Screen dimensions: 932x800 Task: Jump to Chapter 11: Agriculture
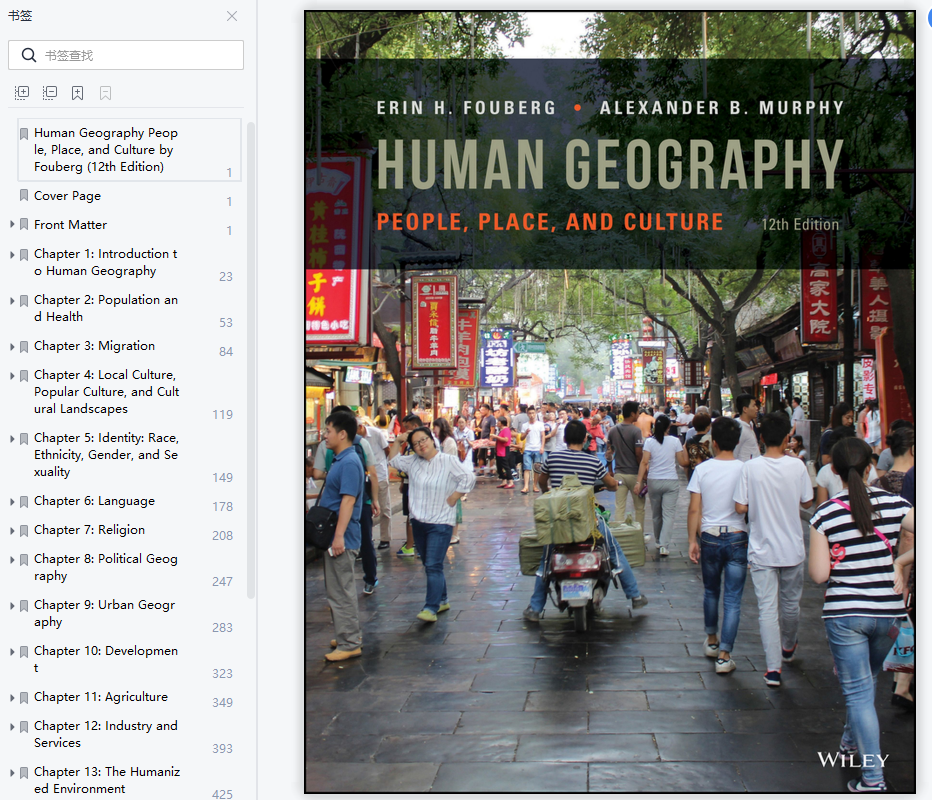pos(101,697)
